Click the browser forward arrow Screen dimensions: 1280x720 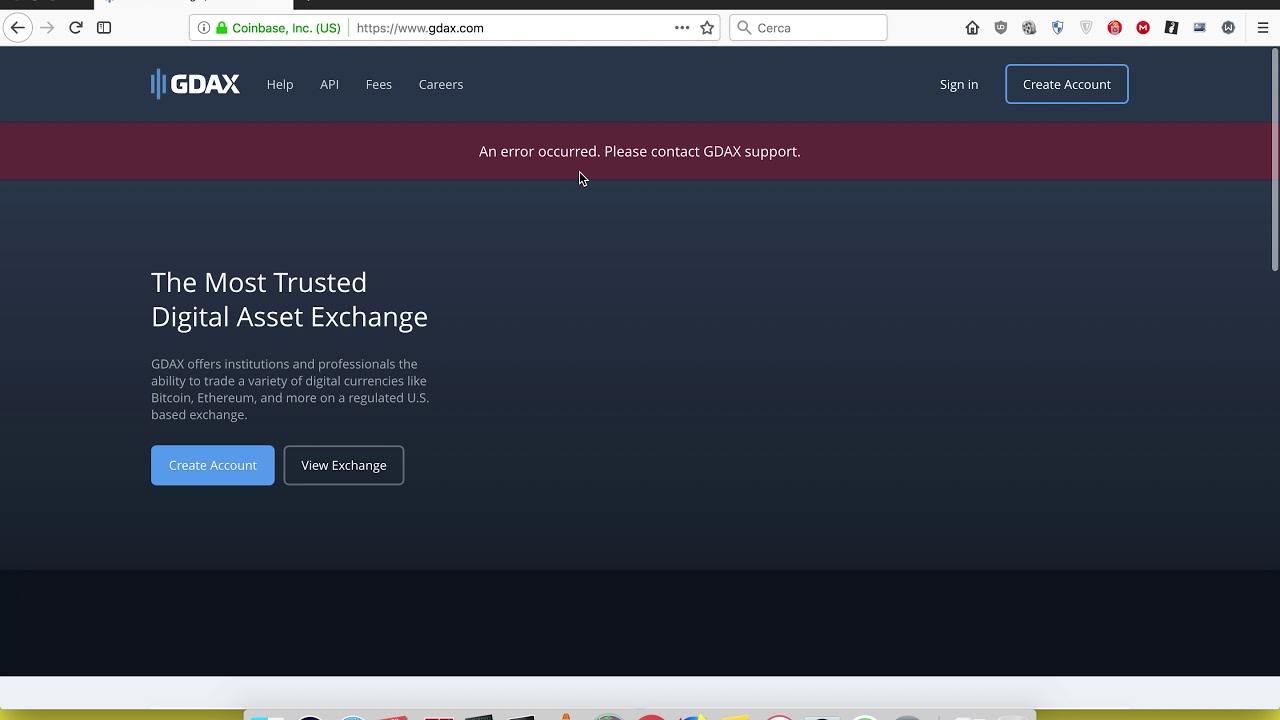pos(47,28)
